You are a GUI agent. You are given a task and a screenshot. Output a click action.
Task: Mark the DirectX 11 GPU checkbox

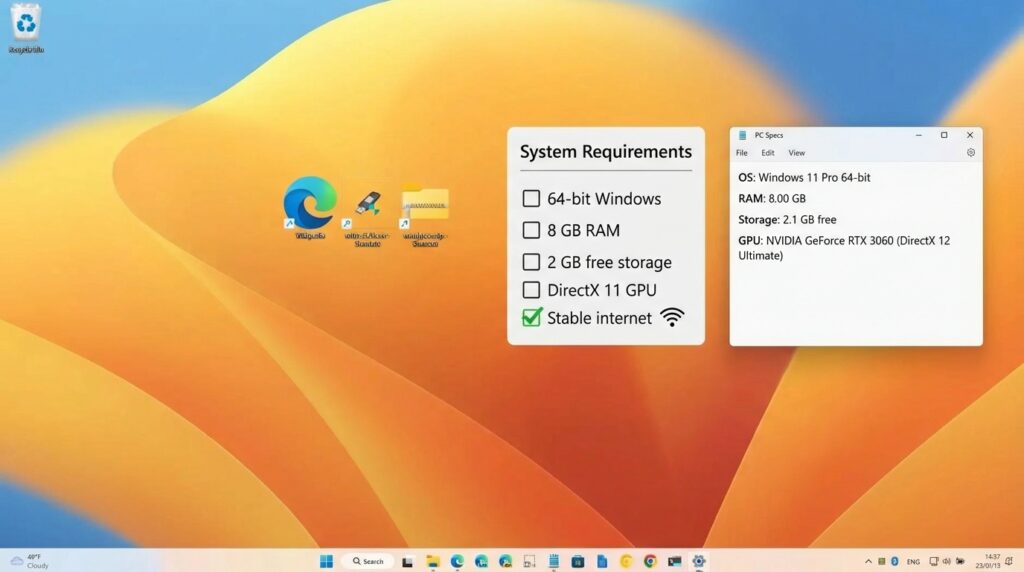tap(531, 291)
